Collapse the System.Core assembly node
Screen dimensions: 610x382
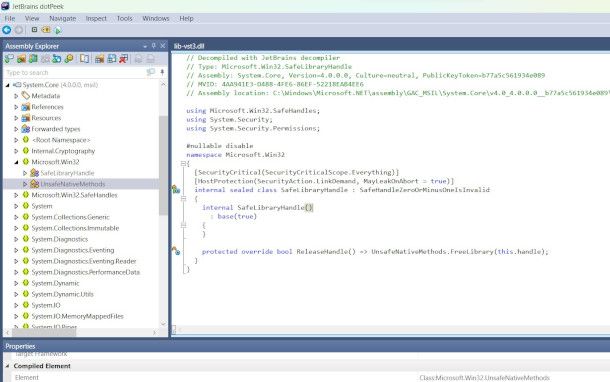click(x=7, y=85)
